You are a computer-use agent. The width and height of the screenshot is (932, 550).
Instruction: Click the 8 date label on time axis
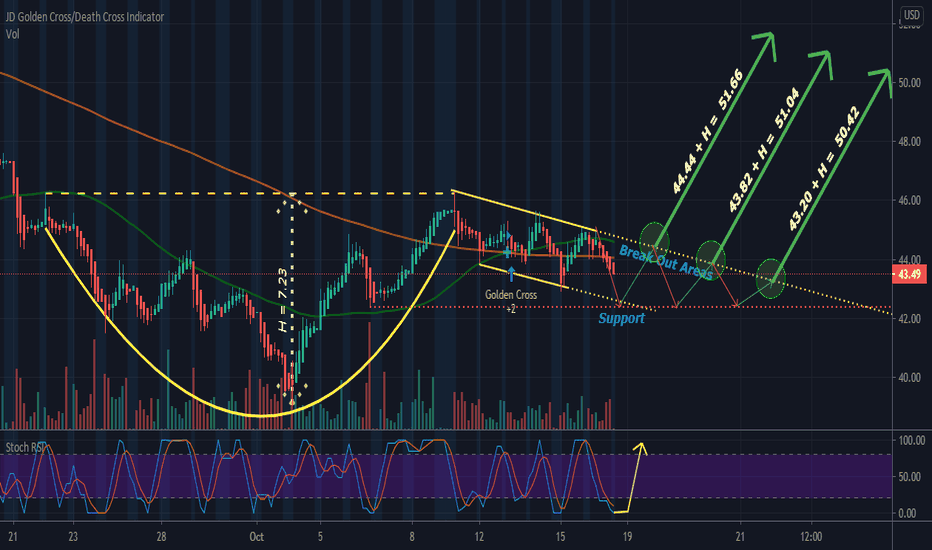pyautogui.click(x=412, y=537)
